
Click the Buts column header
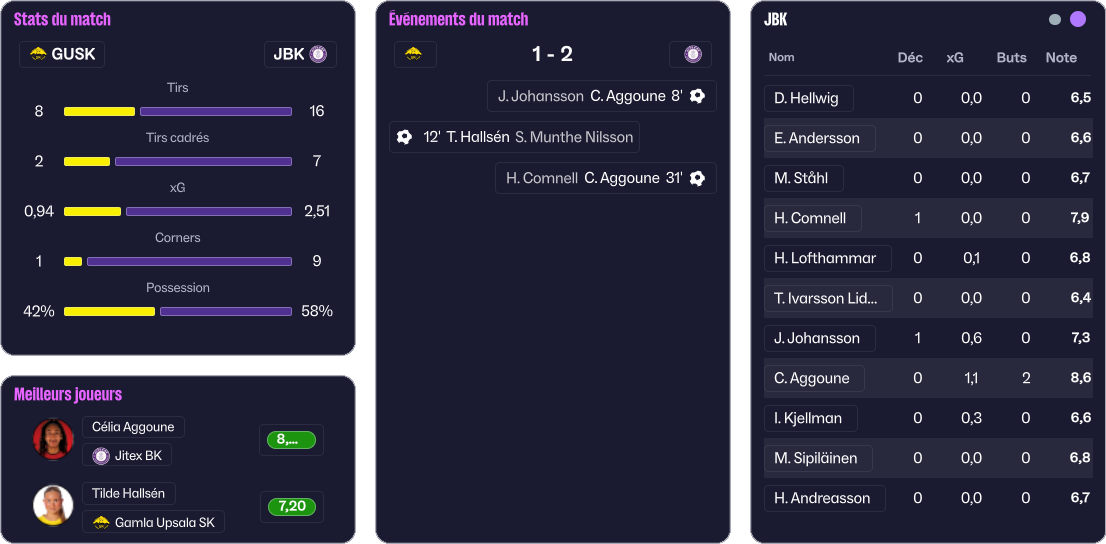click(1011, 58)
